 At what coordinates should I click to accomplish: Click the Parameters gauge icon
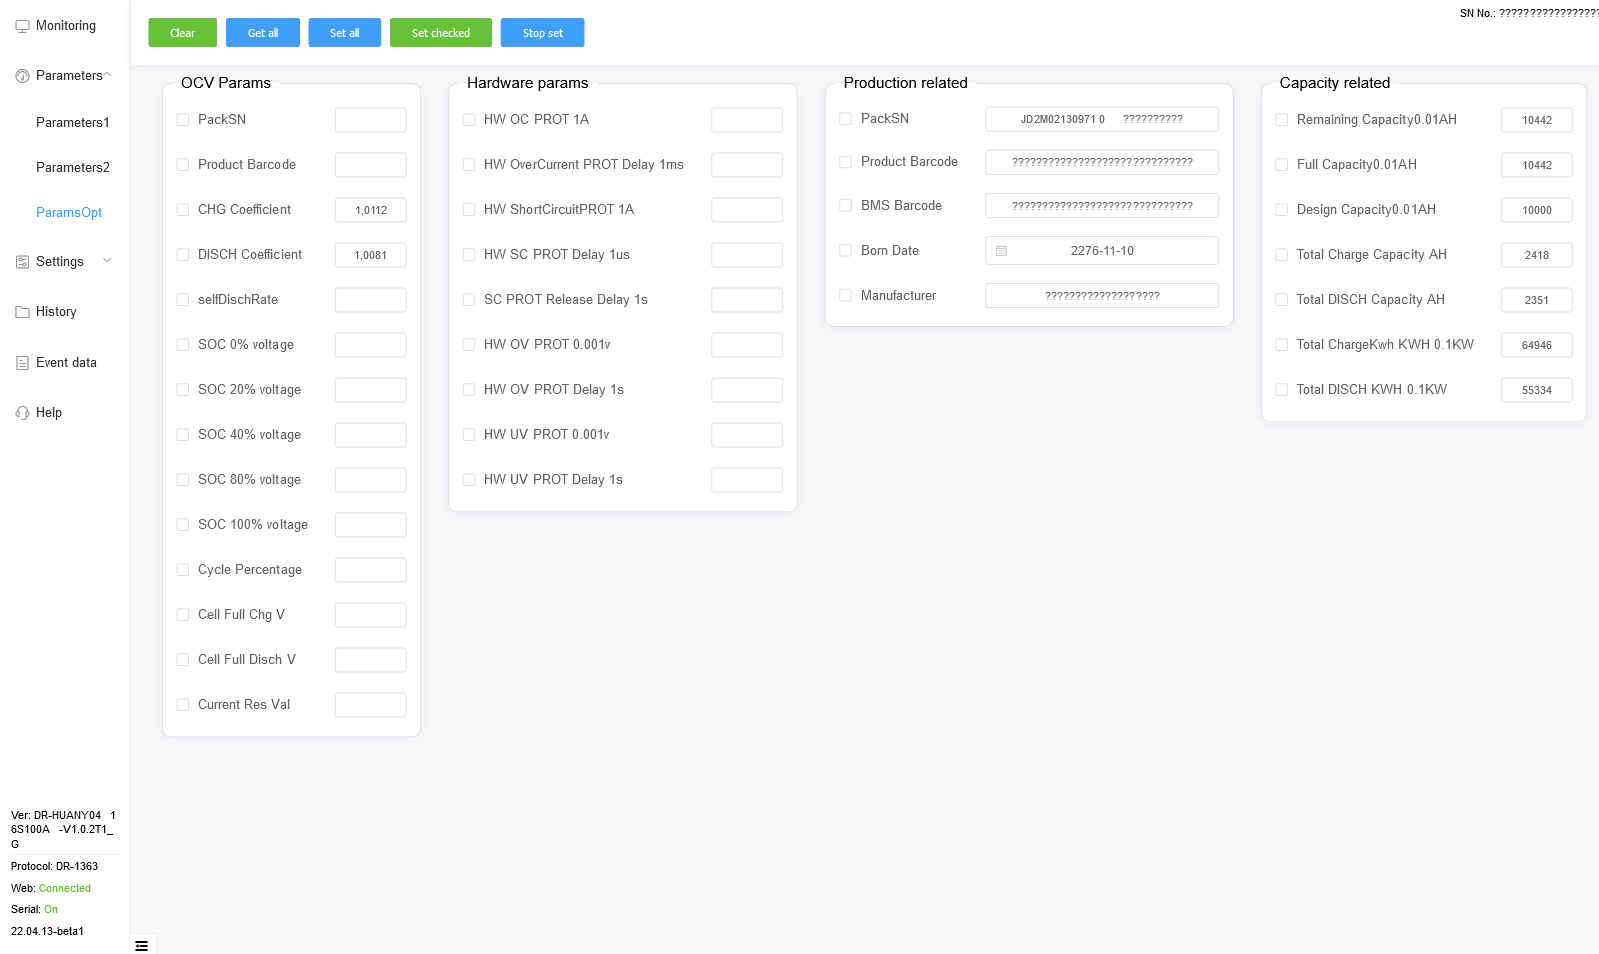pos(22,76)
